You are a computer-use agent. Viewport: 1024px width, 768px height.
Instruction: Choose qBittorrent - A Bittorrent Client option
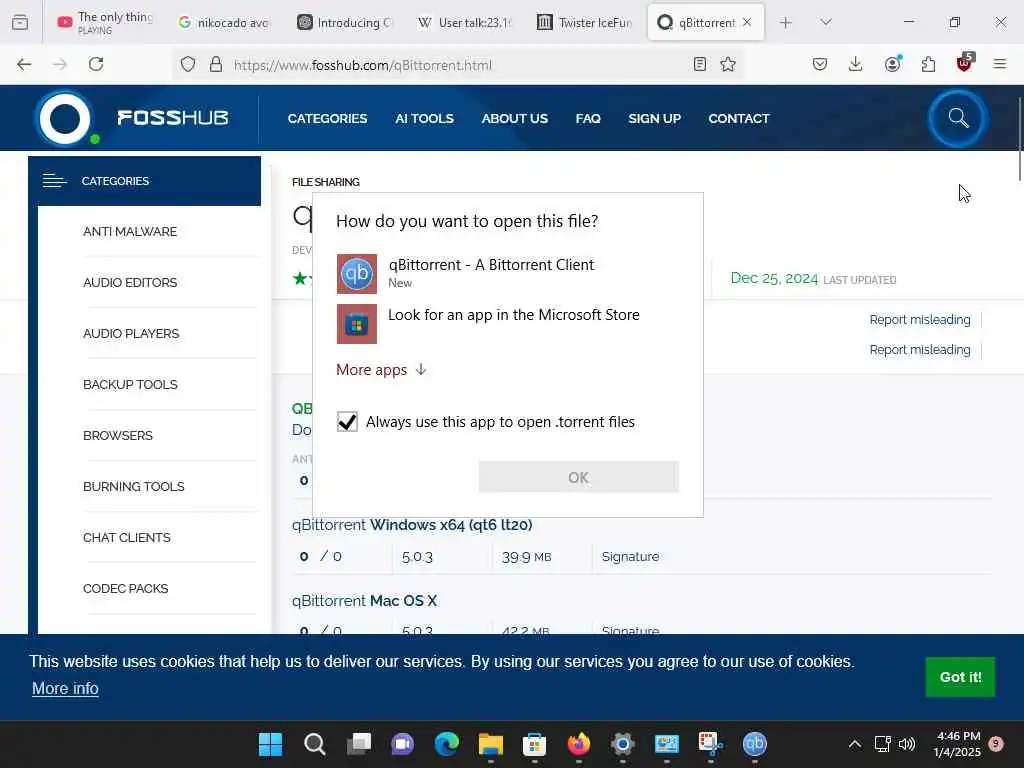pyautogui.click(x=507, y=274)
